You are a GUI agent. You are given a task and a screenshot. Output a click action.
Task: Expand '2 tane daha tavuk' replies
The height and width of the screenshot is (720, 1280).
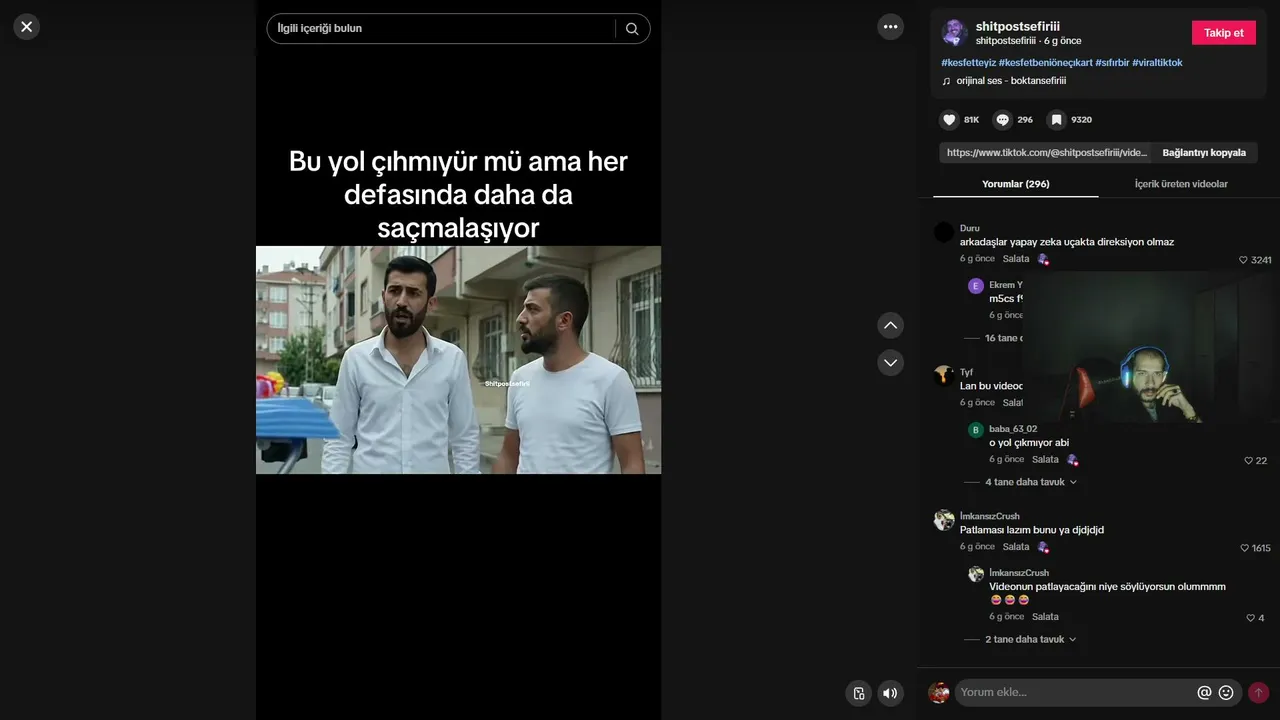click(1031, 639)
